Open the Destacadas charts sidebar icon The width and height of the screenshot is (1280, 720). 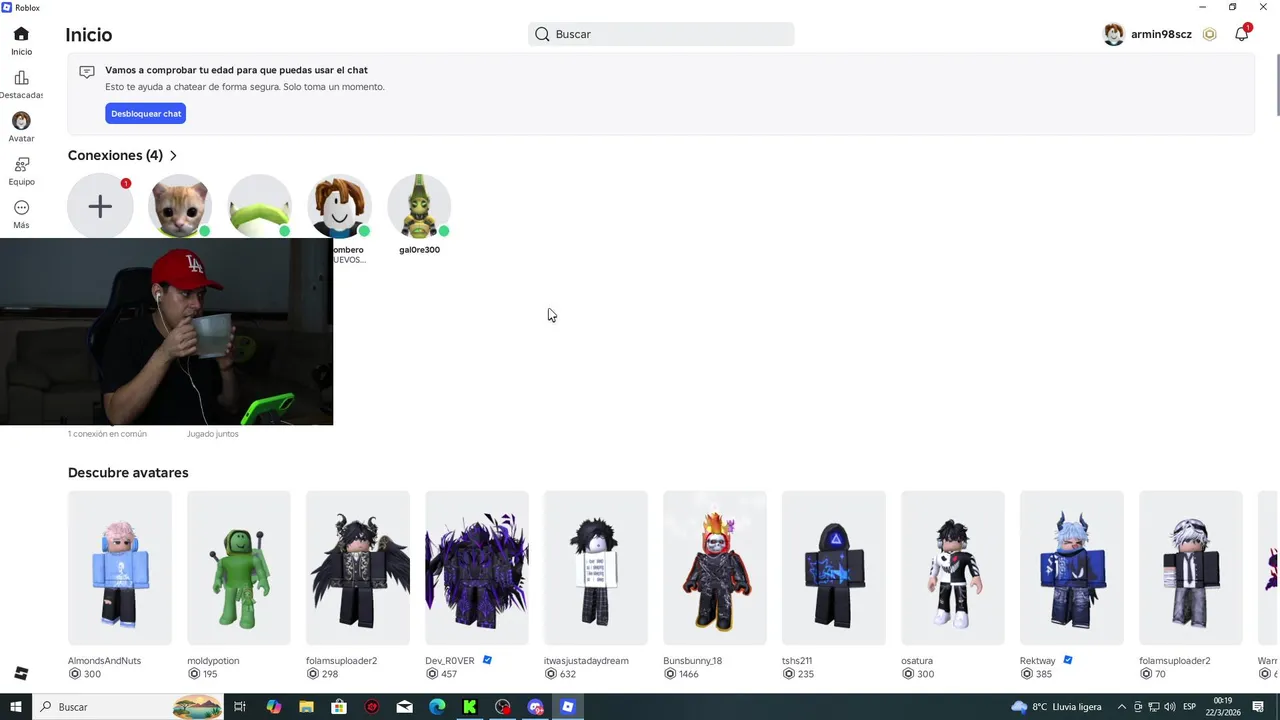click(x=21, y=78)
